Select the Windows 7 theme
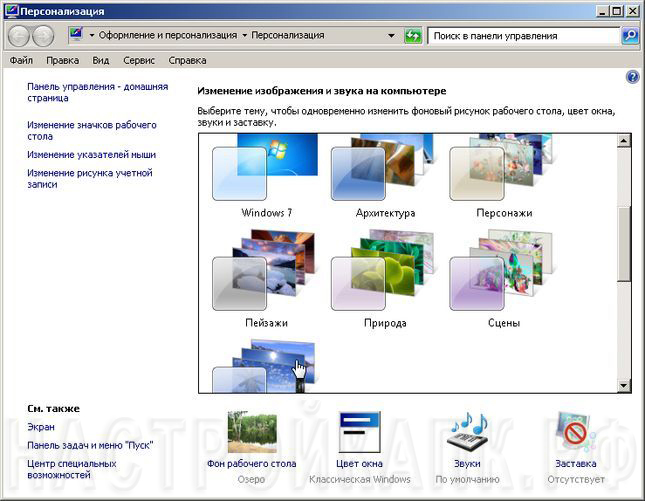645x501 pixels. pos(266,176)
